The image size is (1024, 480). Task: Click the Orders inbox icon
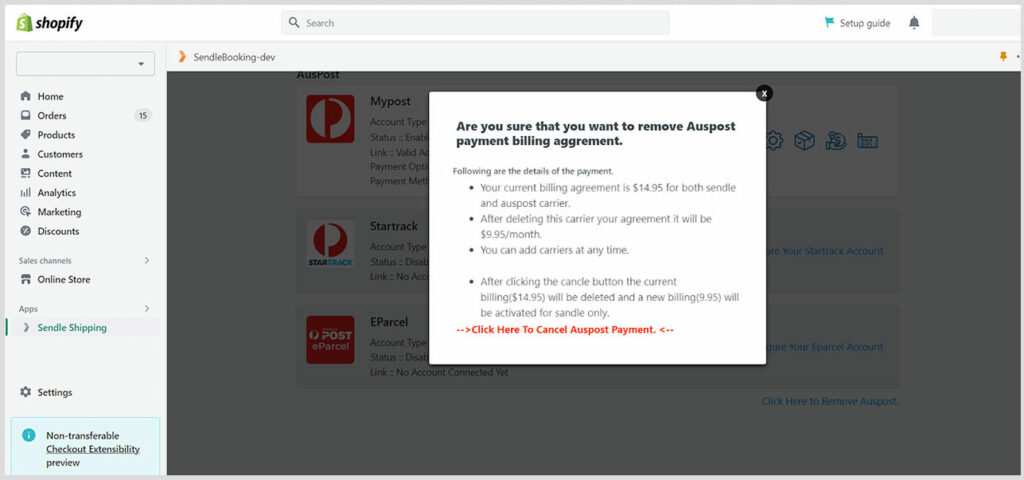[25, 115]
